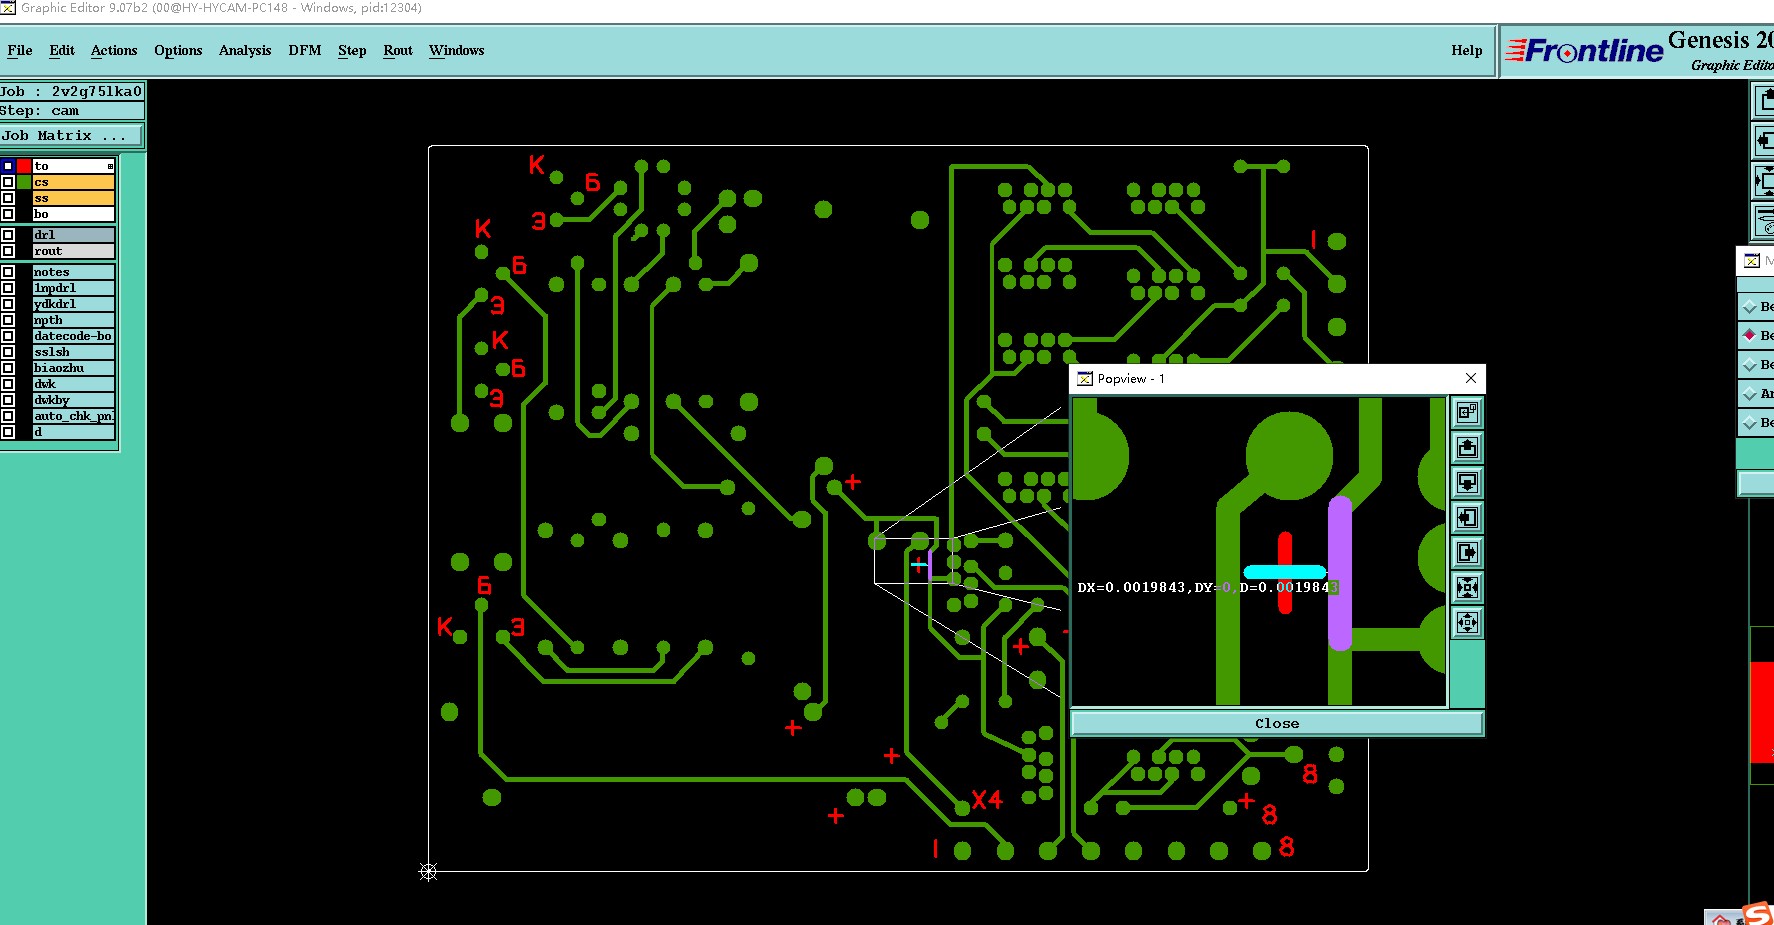This screenshot has width=1774, height=925.
Task: Click the Popview zoom-home icon at top of toolbar
Action: (1467, 412)
